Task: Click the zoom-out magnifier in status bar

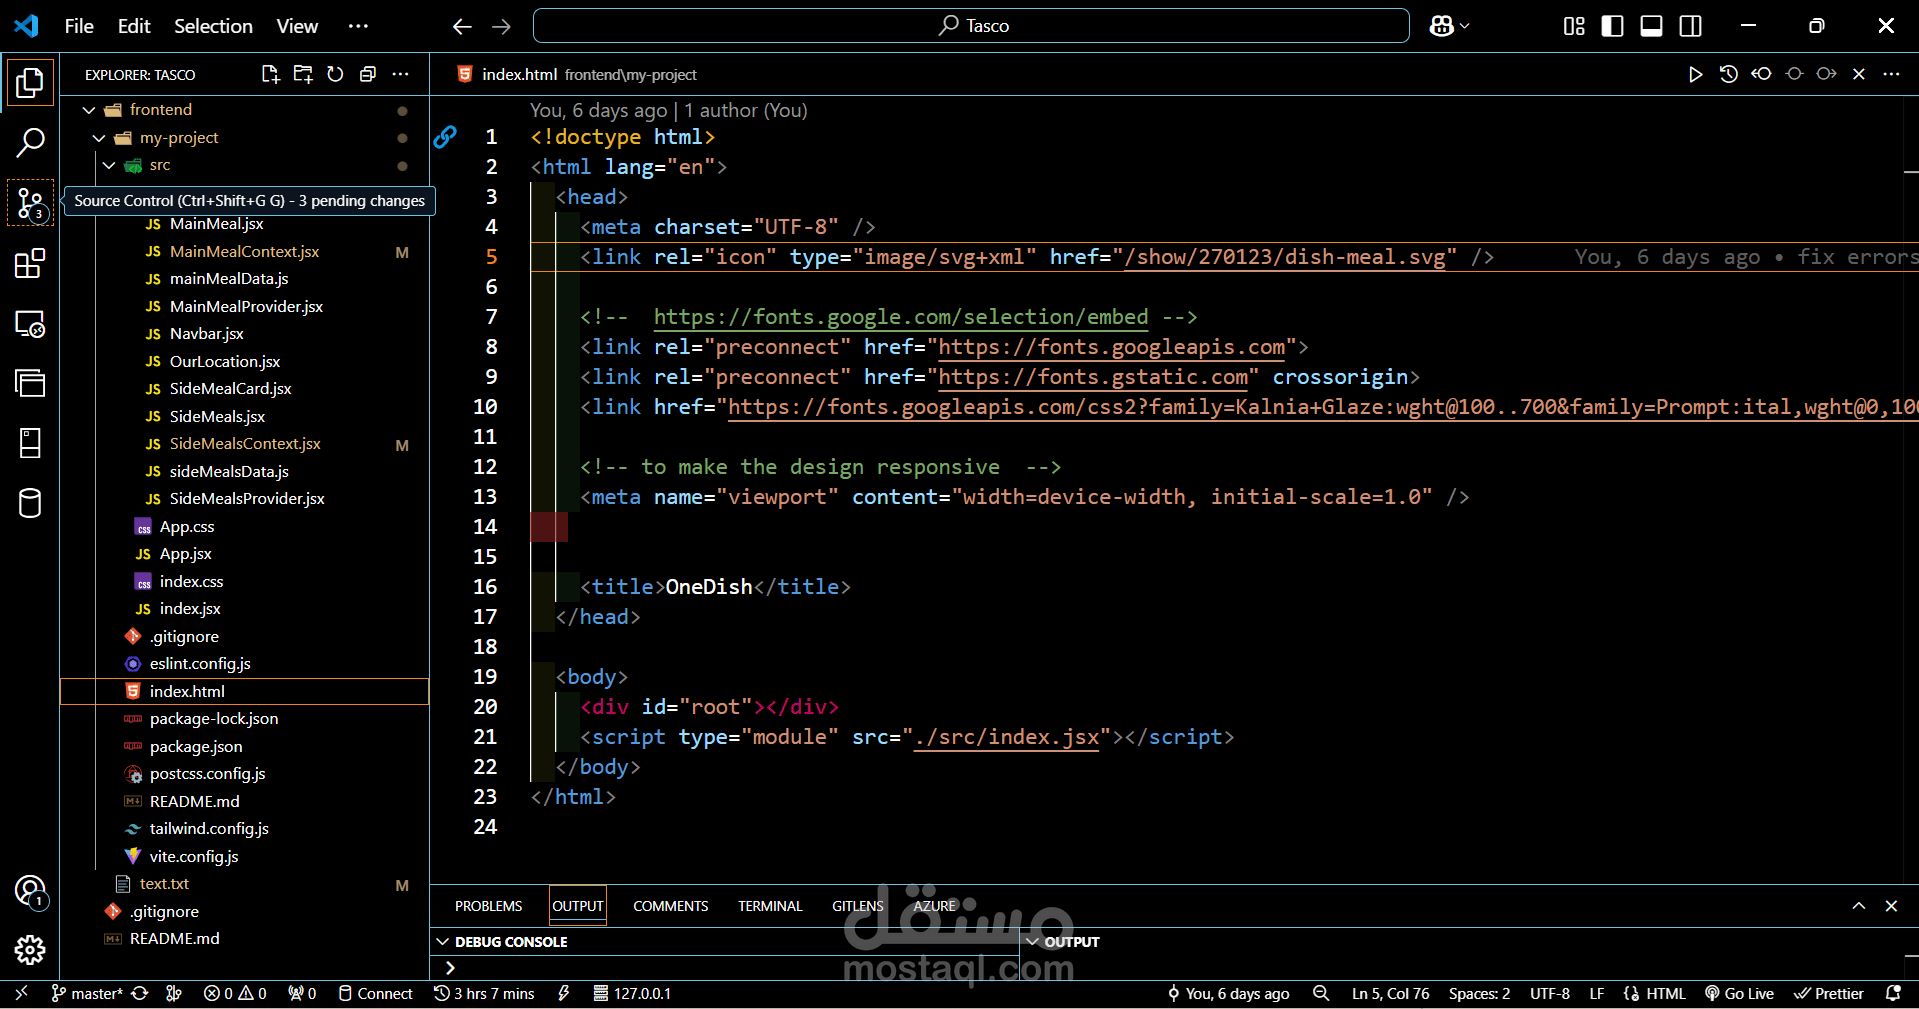Action: (x=1321, y=993)
